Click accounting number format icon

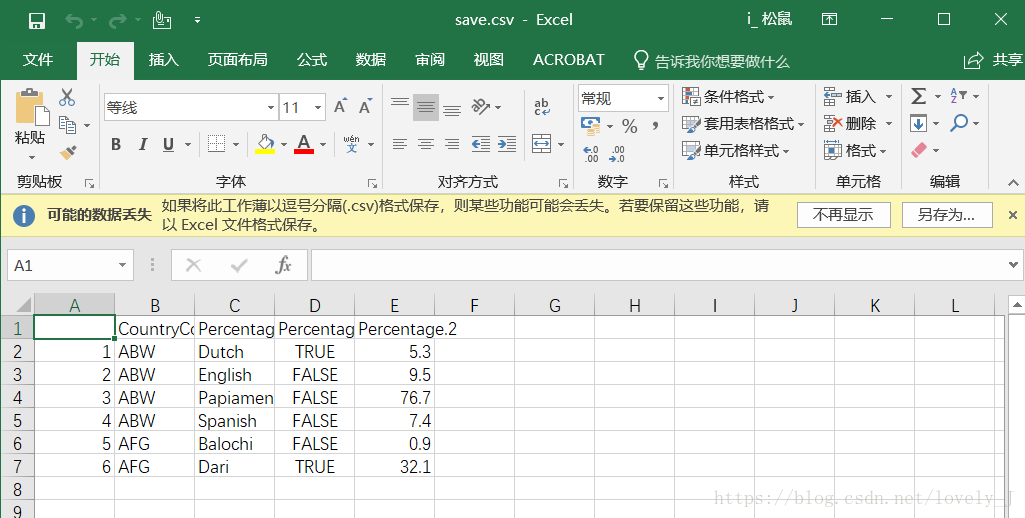pyautogui.click(x=590, y=125)
